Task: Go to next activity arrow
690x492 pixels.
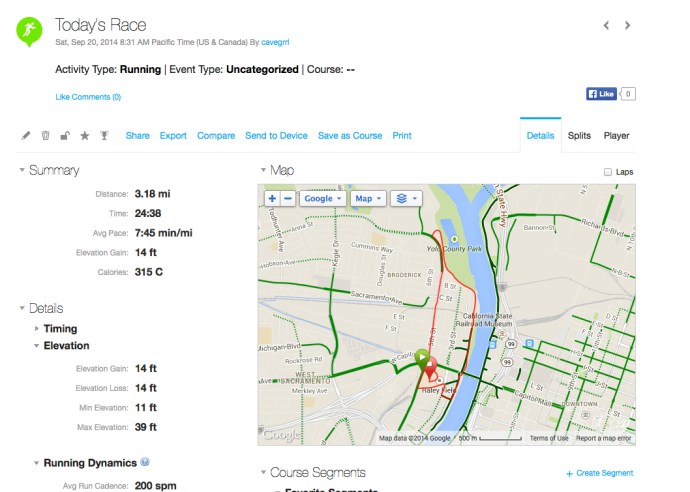Action: click(x=628, y=25)
